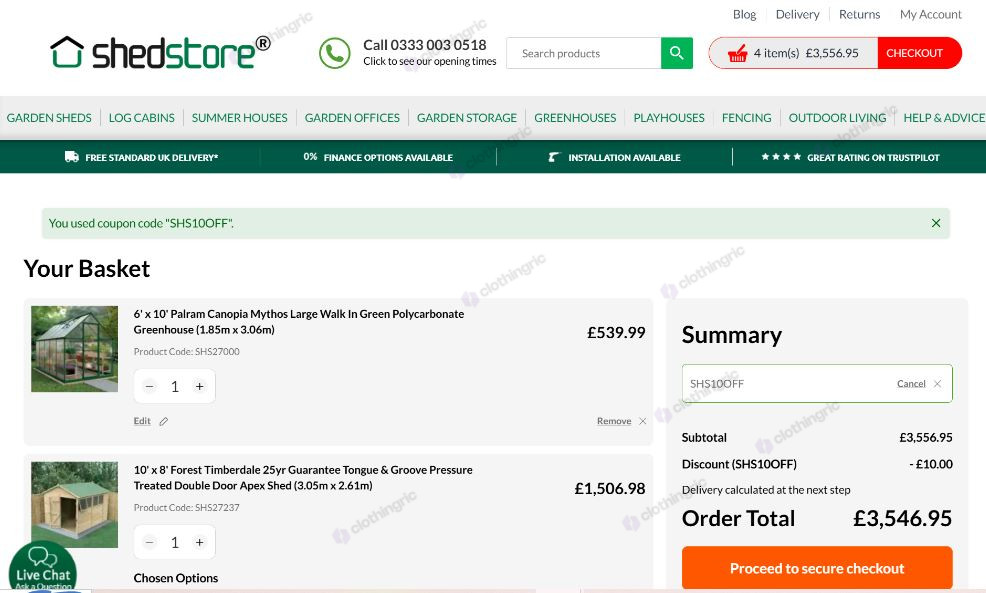Click the Discount -£10.00 value
Screen dimensions: 986x593
pyautogui.click(x=931, y=464)
